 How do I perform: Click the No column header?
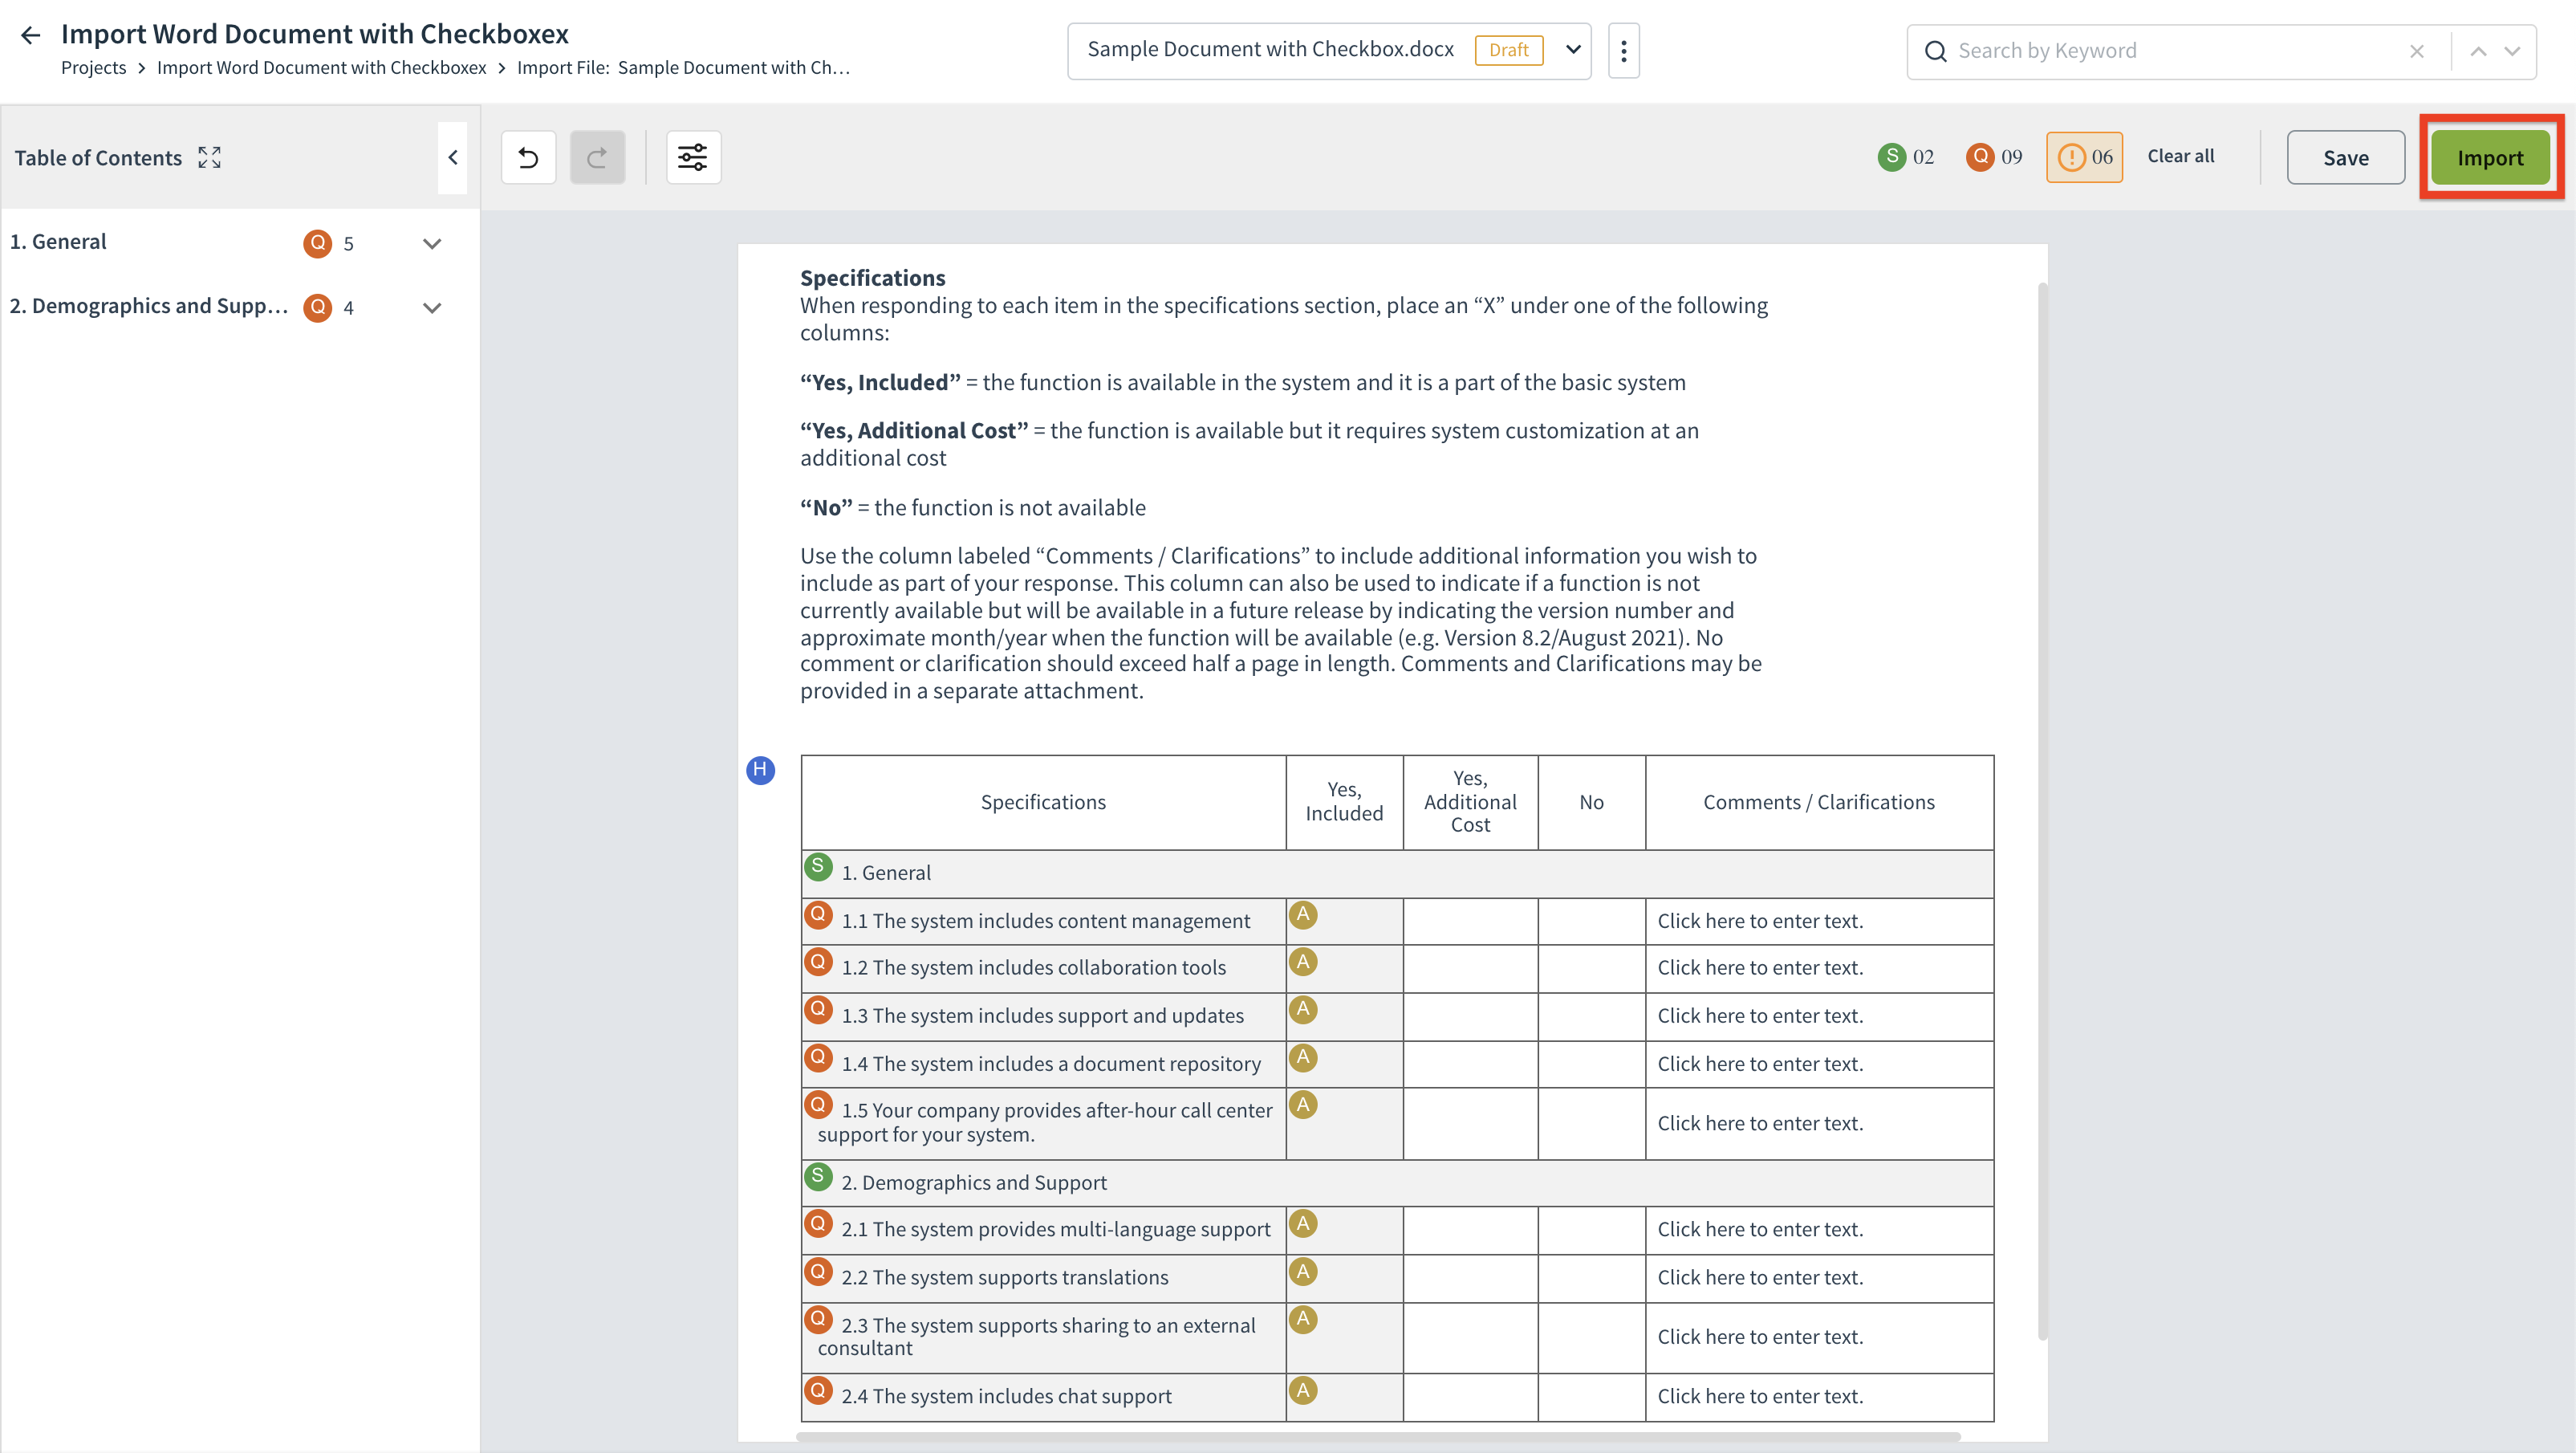1591,802
